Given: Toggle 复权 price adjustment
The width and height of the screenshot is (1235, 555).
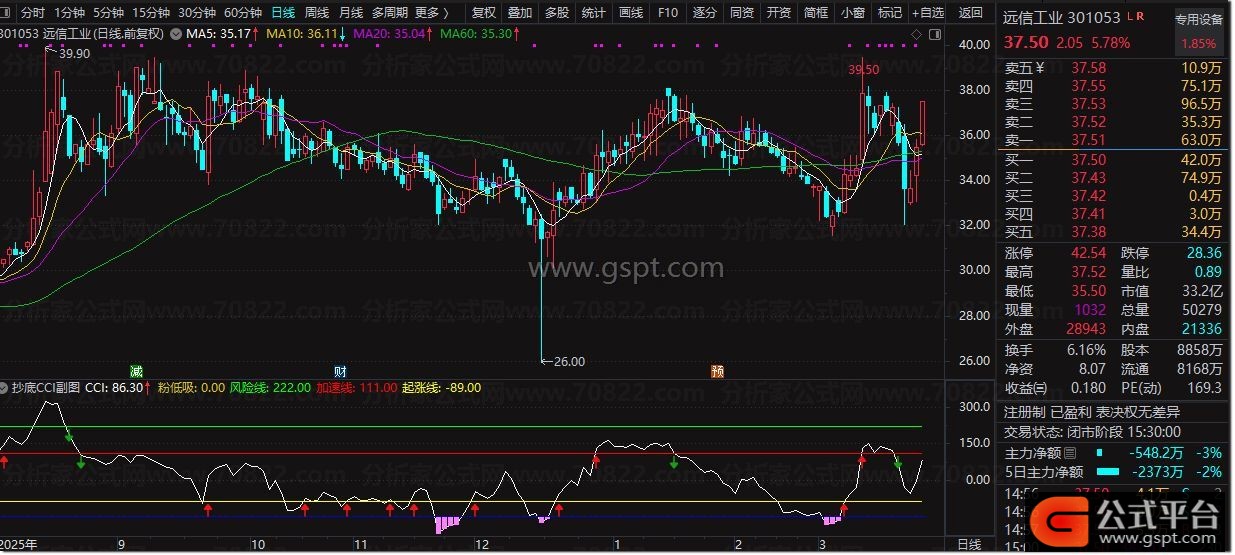Looking at the screenshot, I should tap(483, 13).
